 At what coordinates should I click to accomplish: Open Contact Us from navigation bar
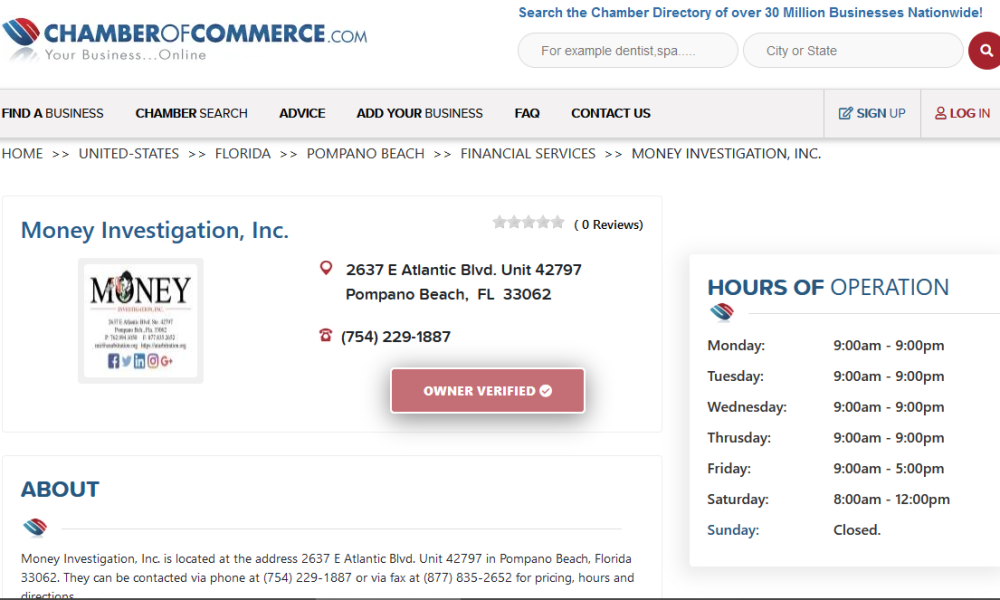610,114
